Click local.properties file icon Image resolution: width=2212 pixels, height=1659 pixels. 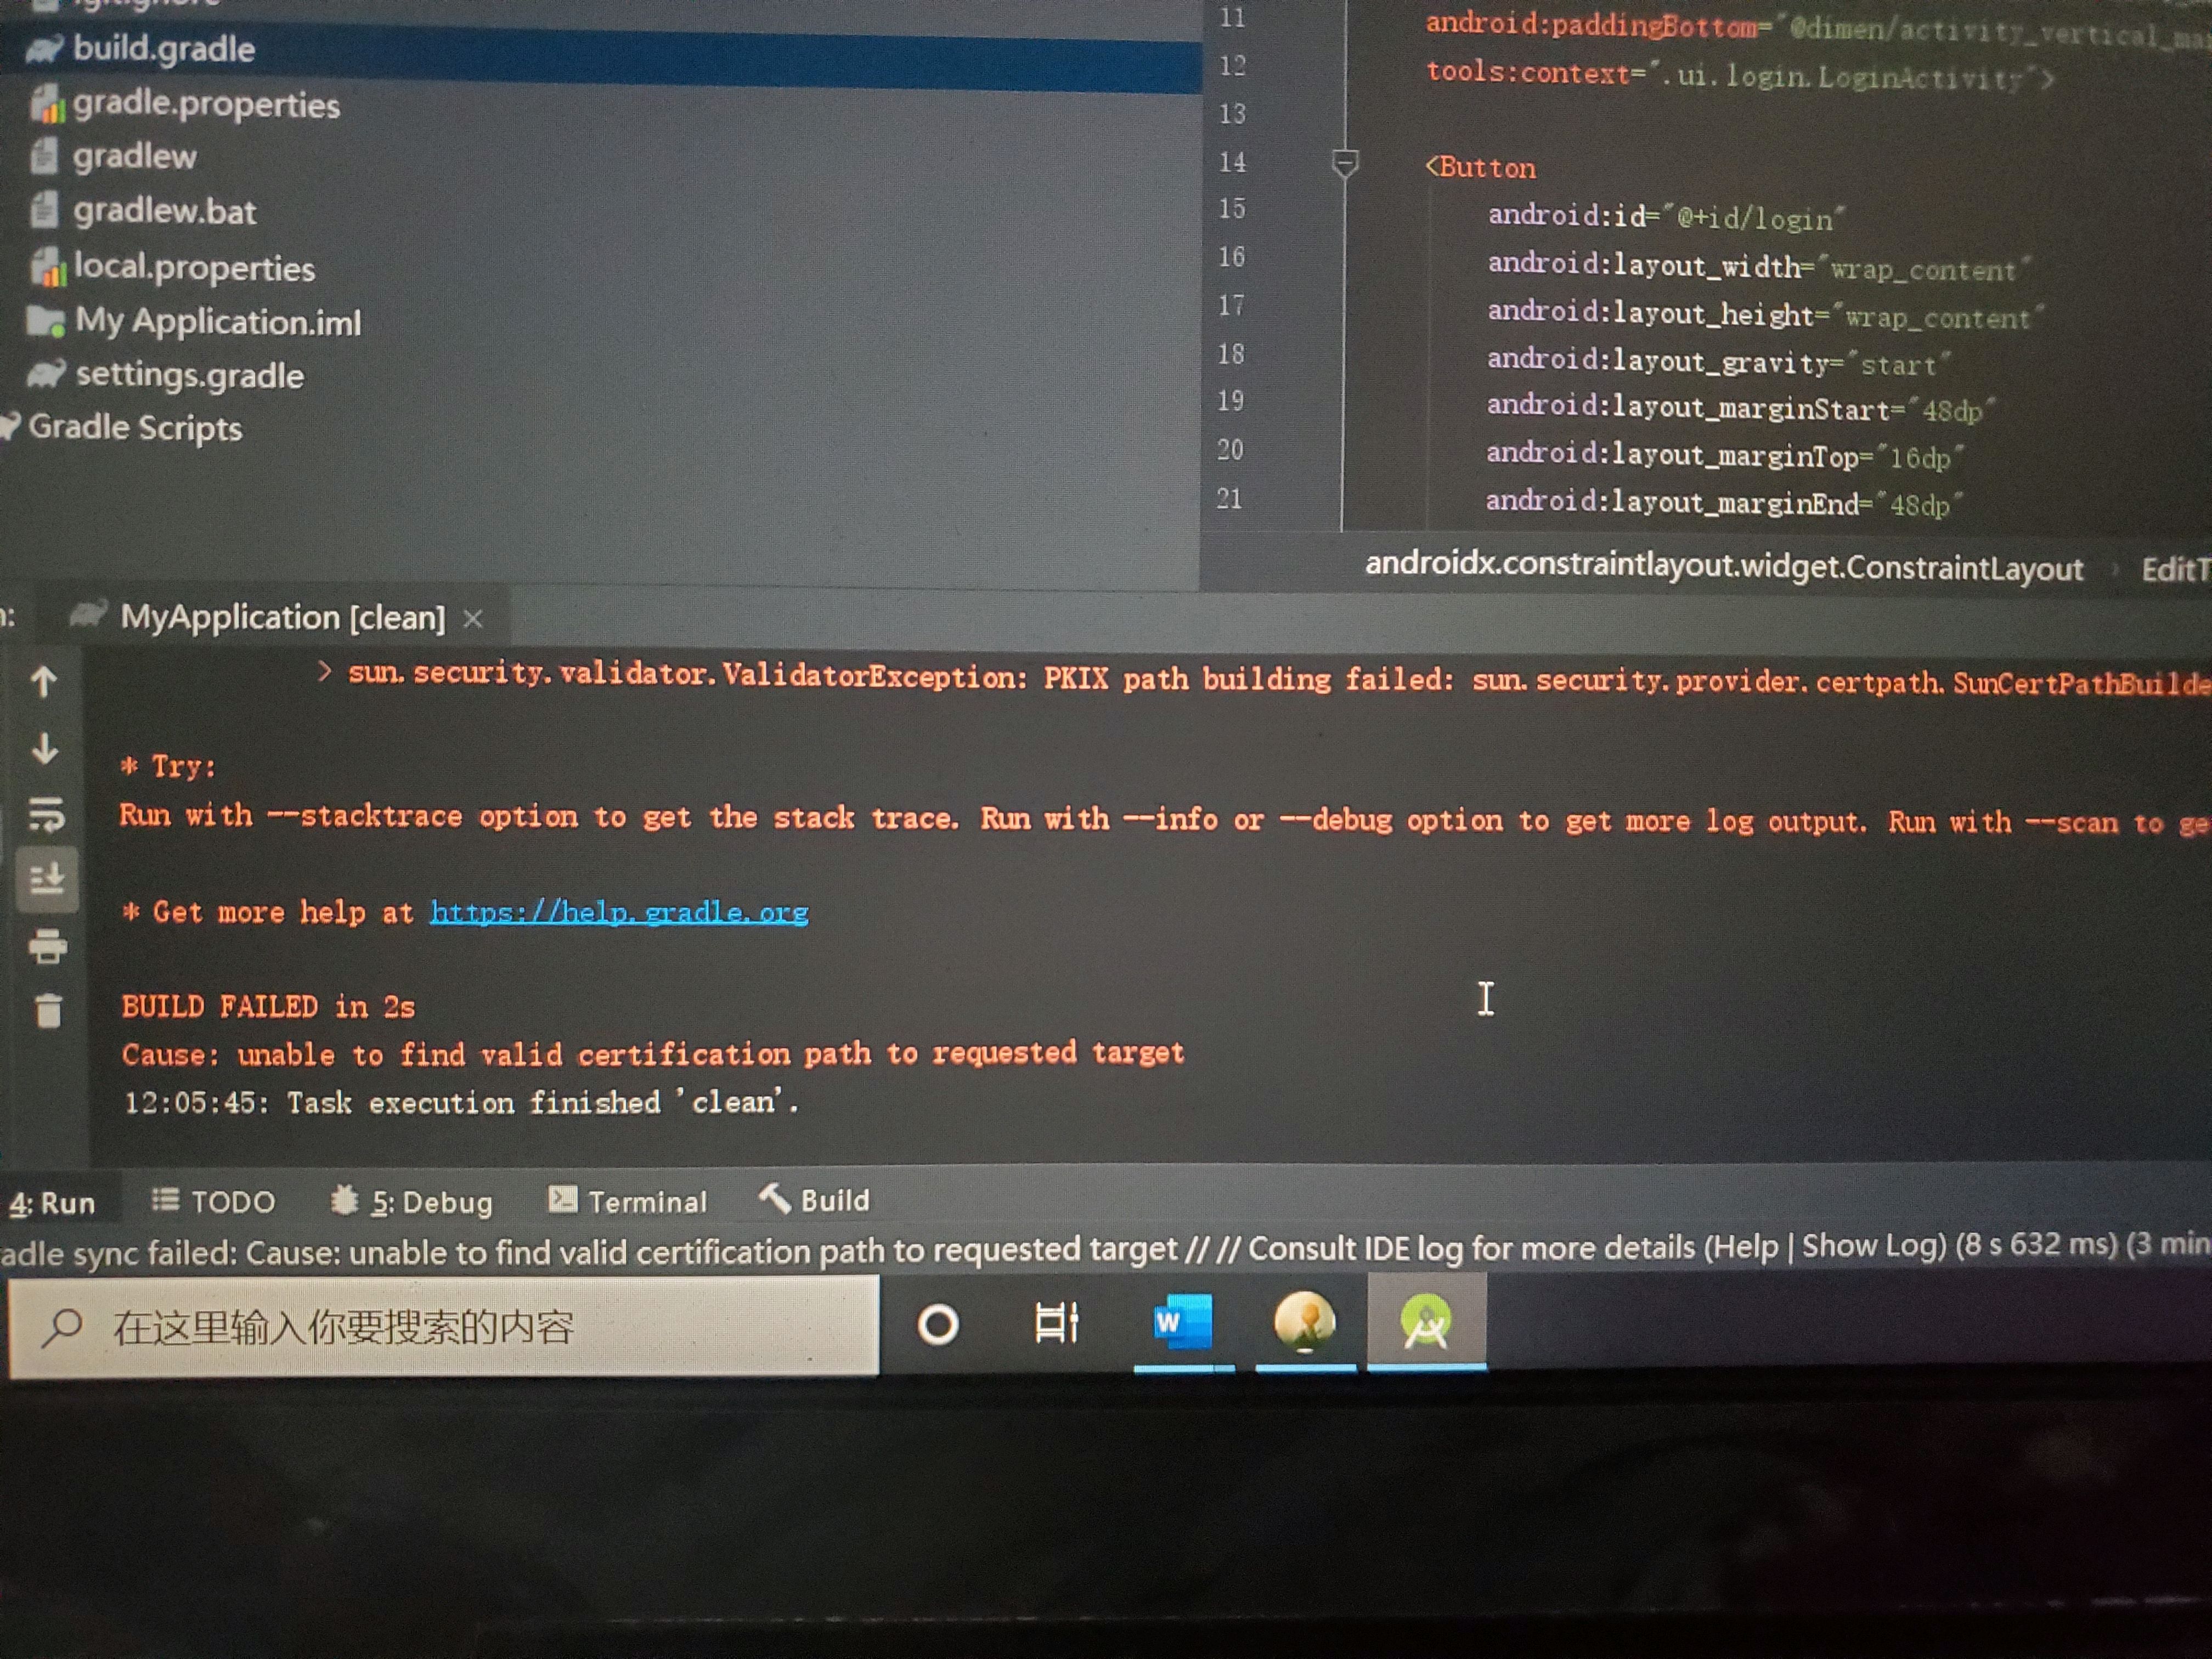[x=48, y=267]
